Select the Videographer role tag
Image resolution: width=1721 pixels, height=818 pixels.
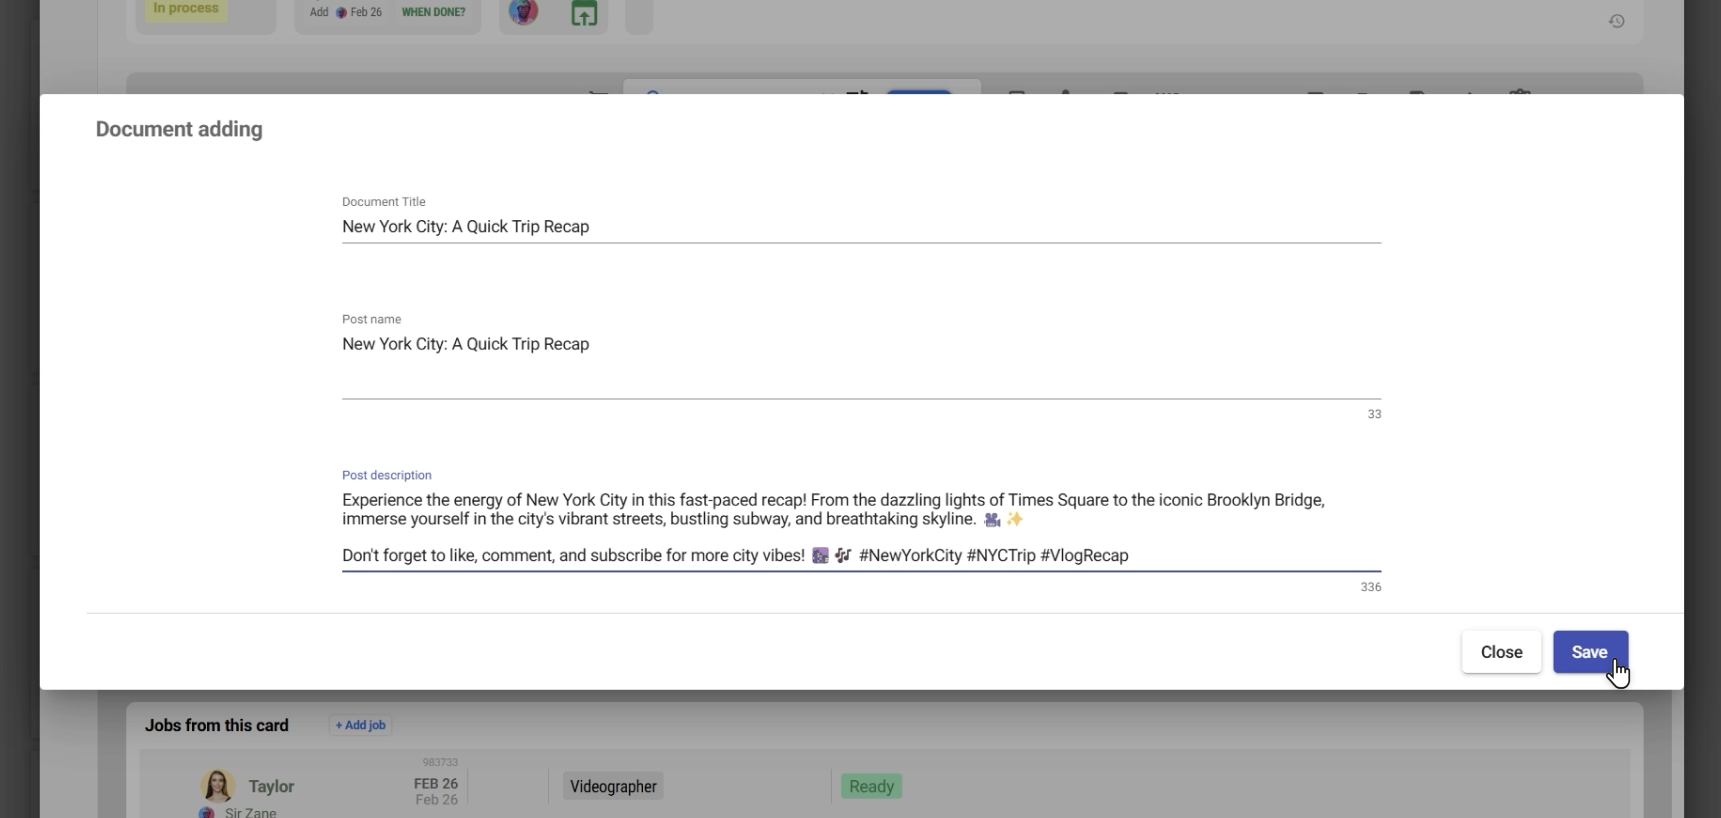[613, 786]
